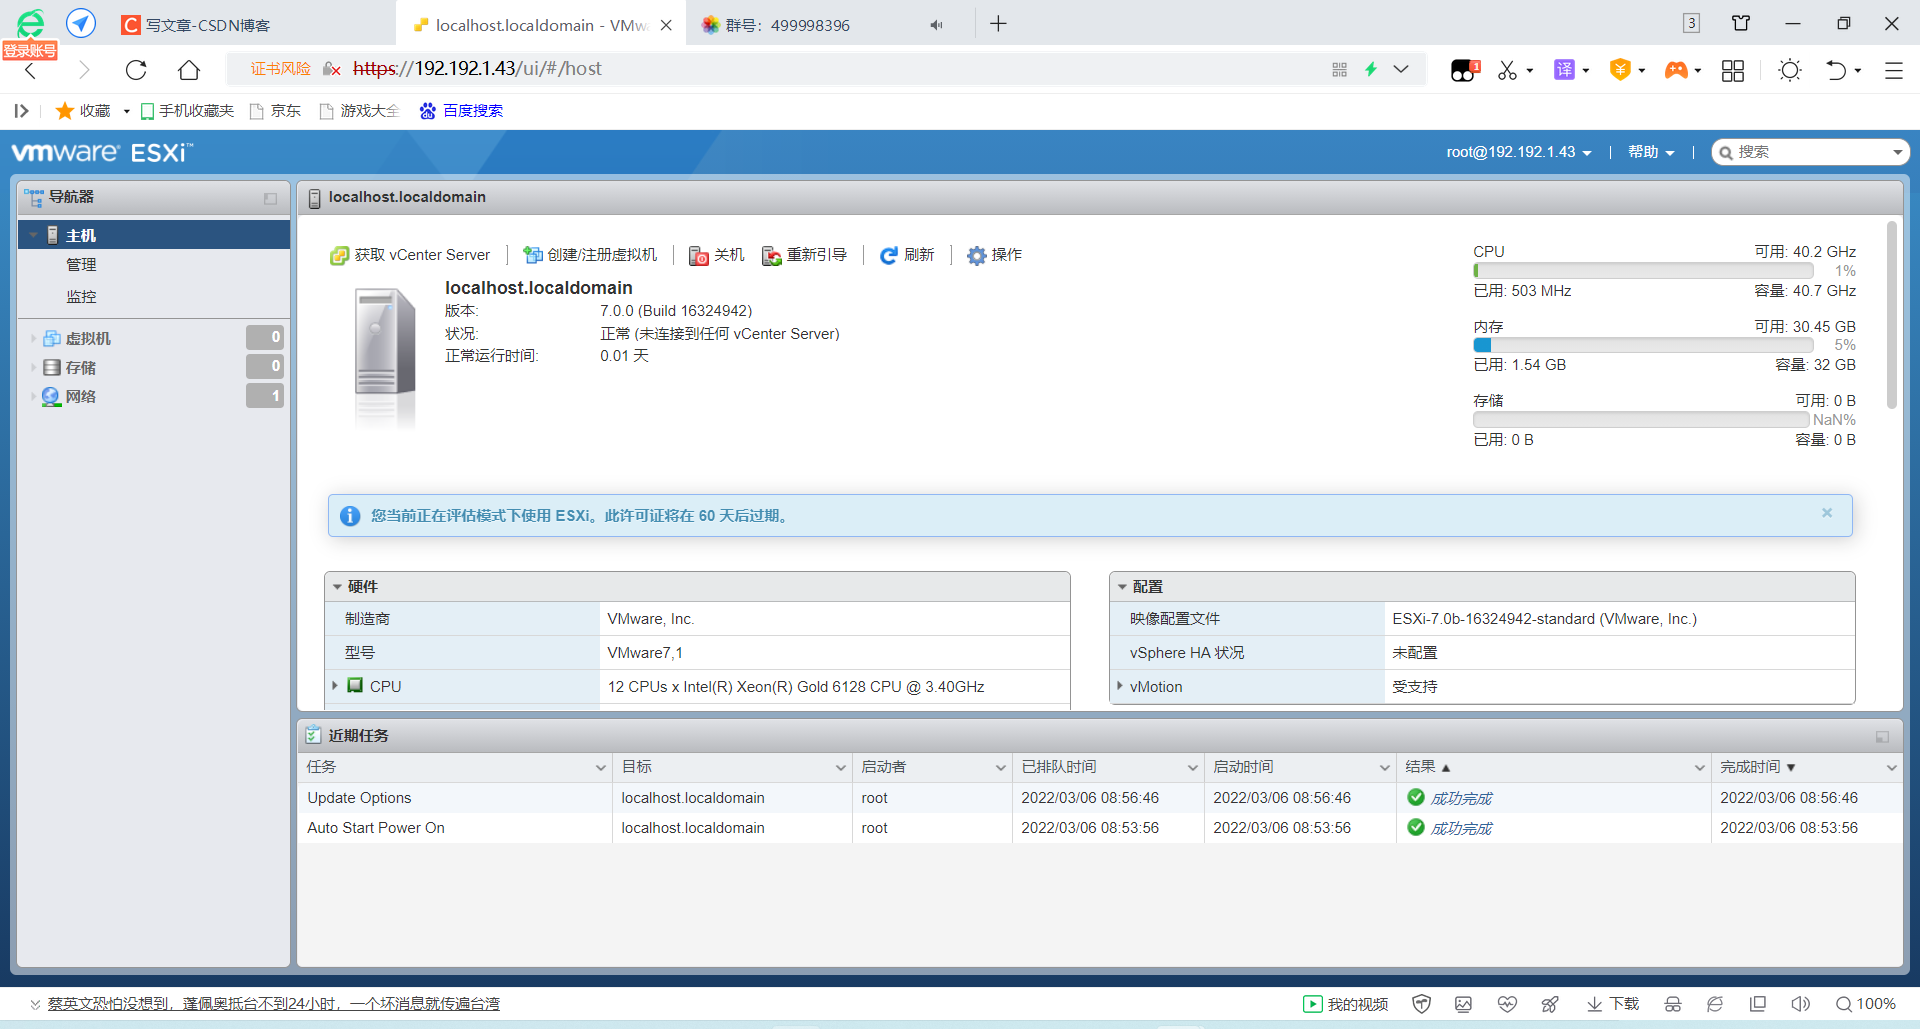Image resolution: width=1920 pixels, height=1029 pixels.
Task: Expand the 网络 tree node arrow
Action: [x=33, y=396]
